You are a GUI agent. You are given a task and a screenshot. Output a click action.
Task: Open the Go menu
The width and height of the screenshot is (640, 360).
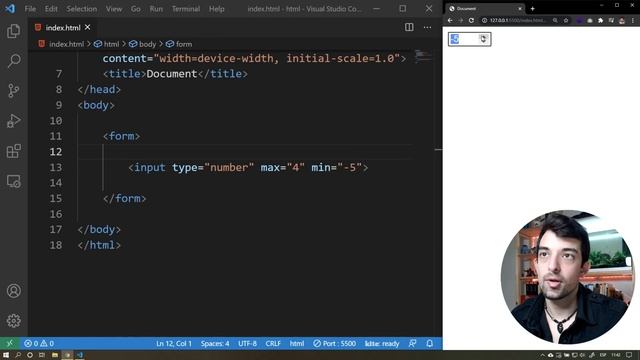pos(136,9)
